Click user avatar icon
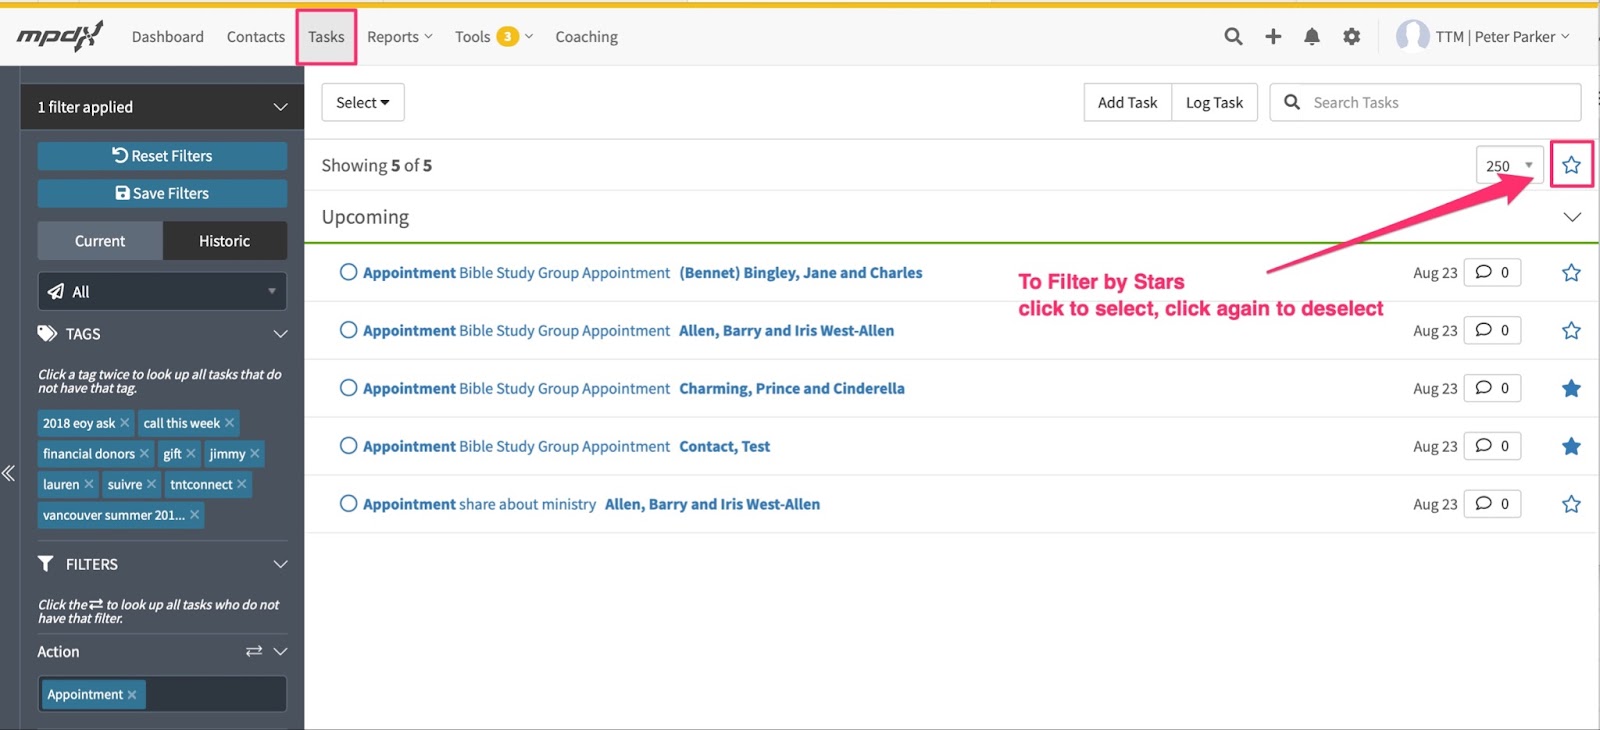The image size is (1600, 730). point(1412,36)
